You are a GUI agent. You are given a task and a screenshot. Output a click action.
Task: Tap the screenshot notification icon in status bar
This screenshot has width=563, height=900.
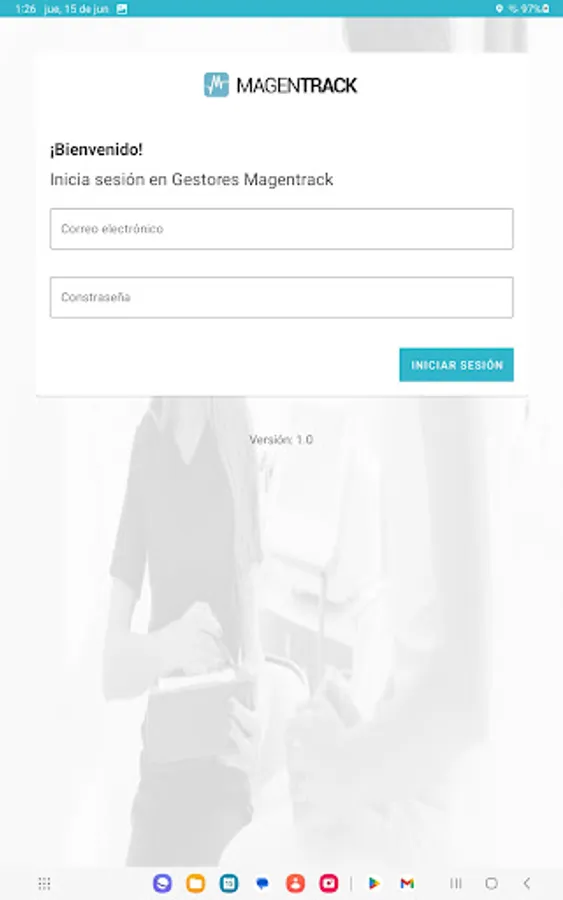pos(122,9)
